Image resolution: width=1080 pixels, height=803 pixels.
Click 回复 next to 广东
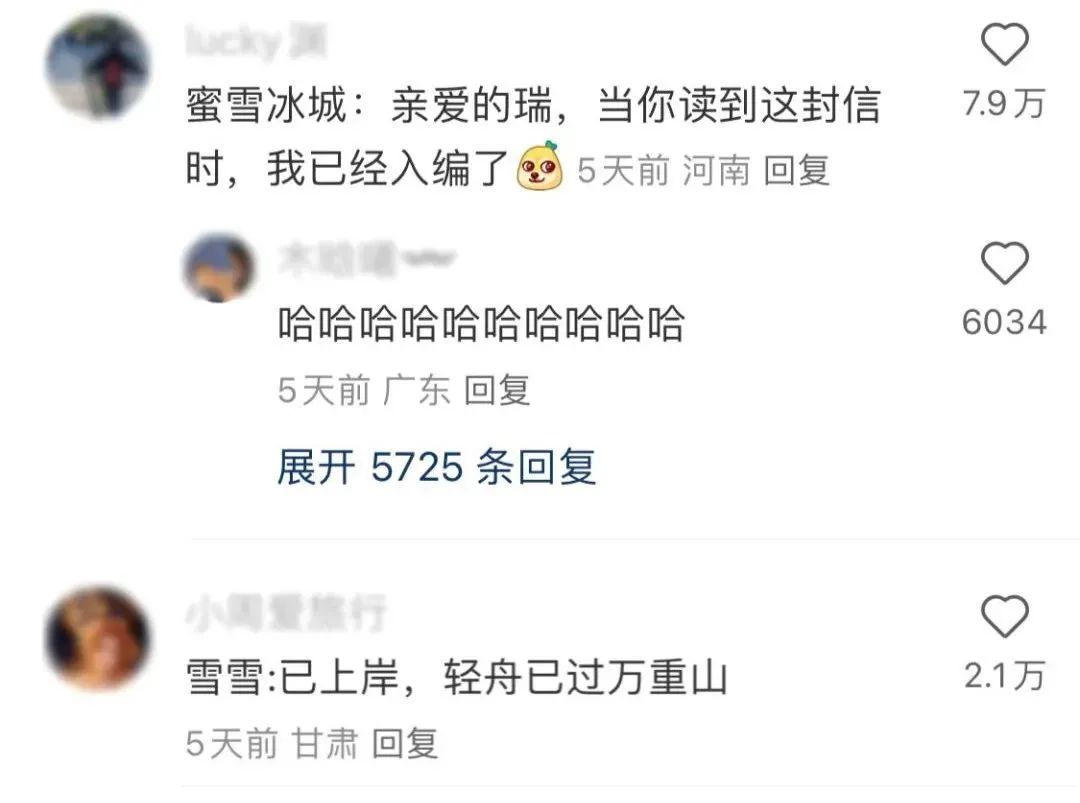click(x=497, y=390)
